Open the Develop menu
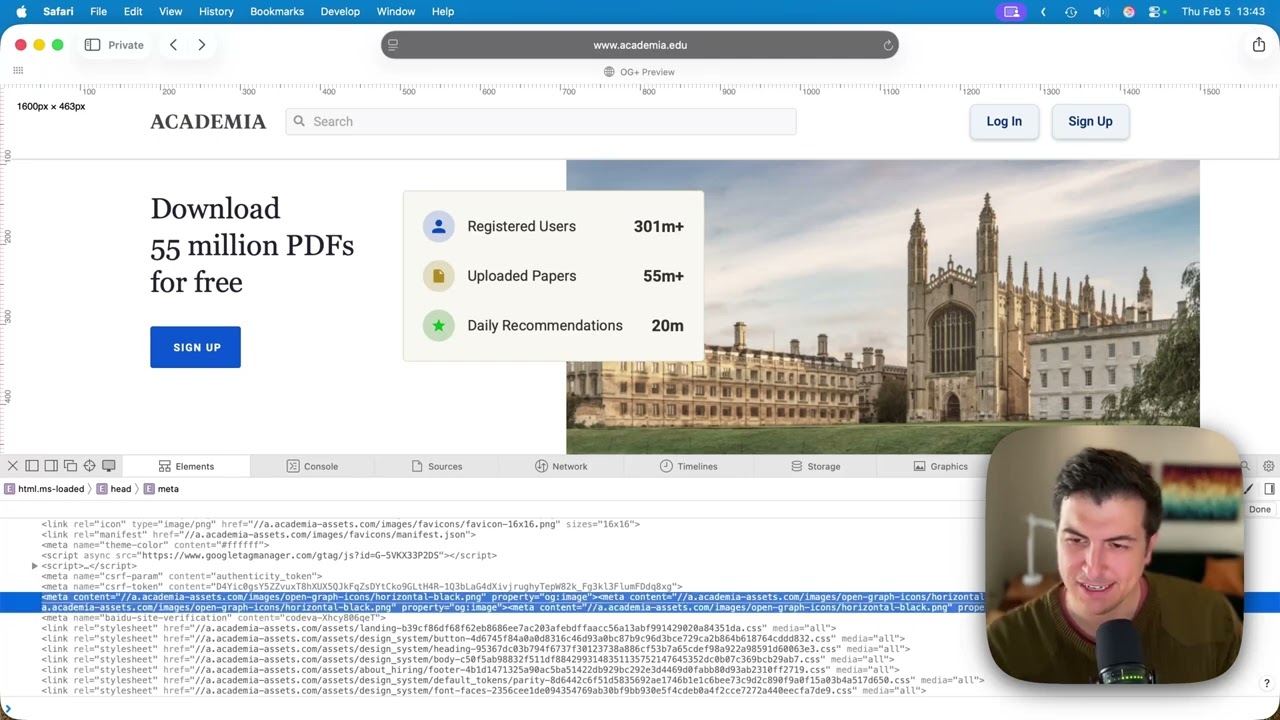The image size is (1280, 720). tap(340, 12)
